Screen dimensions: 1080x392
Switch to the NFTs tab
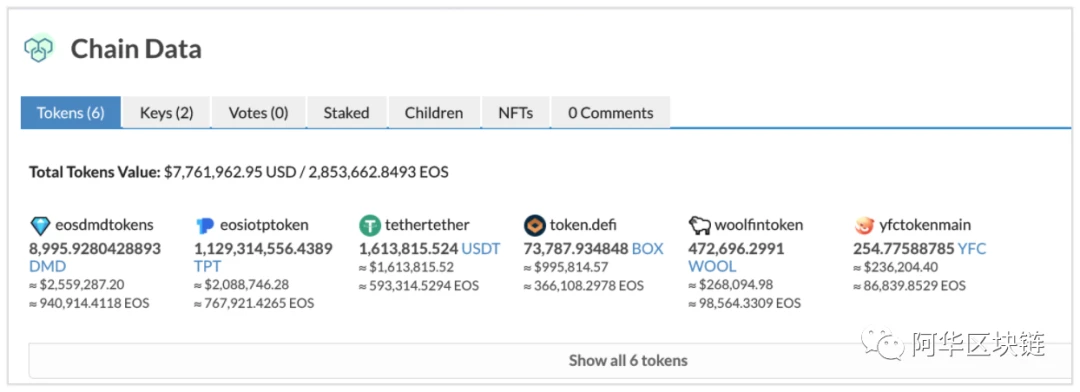pyautogui.click(x=516, y=112)
